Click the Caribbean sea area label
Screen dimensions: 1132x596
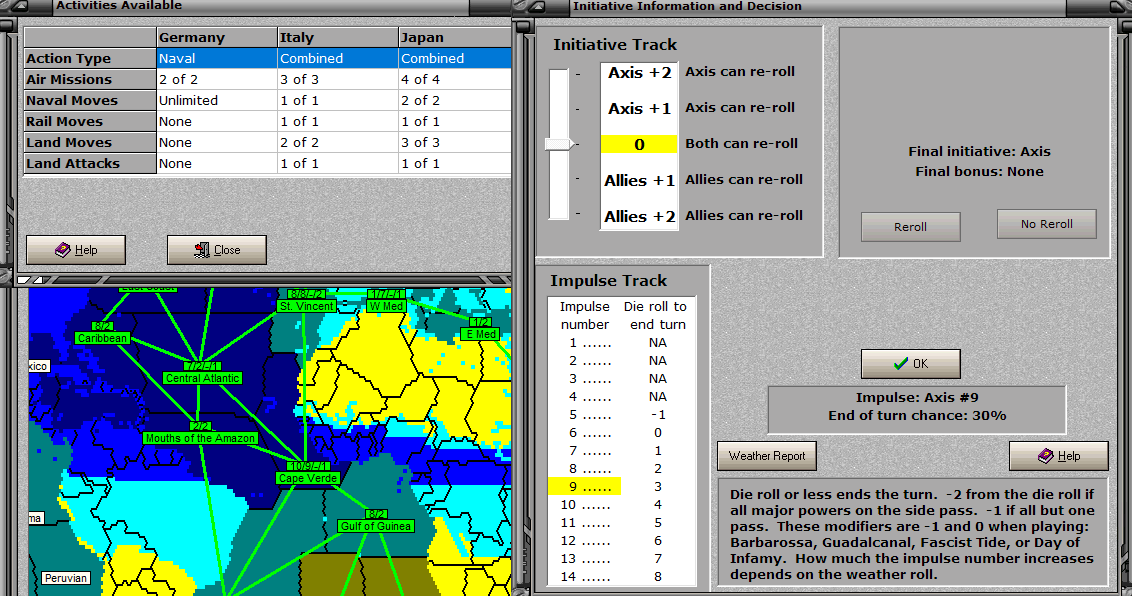point(103,338)
